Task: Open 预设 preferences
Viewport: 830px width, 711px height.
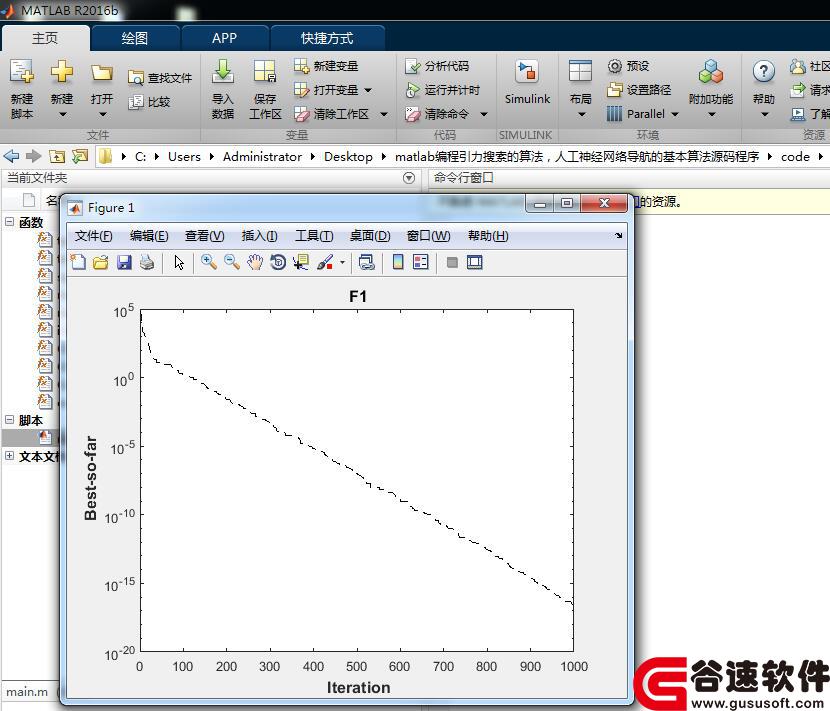Action: [x=628, y=66]
